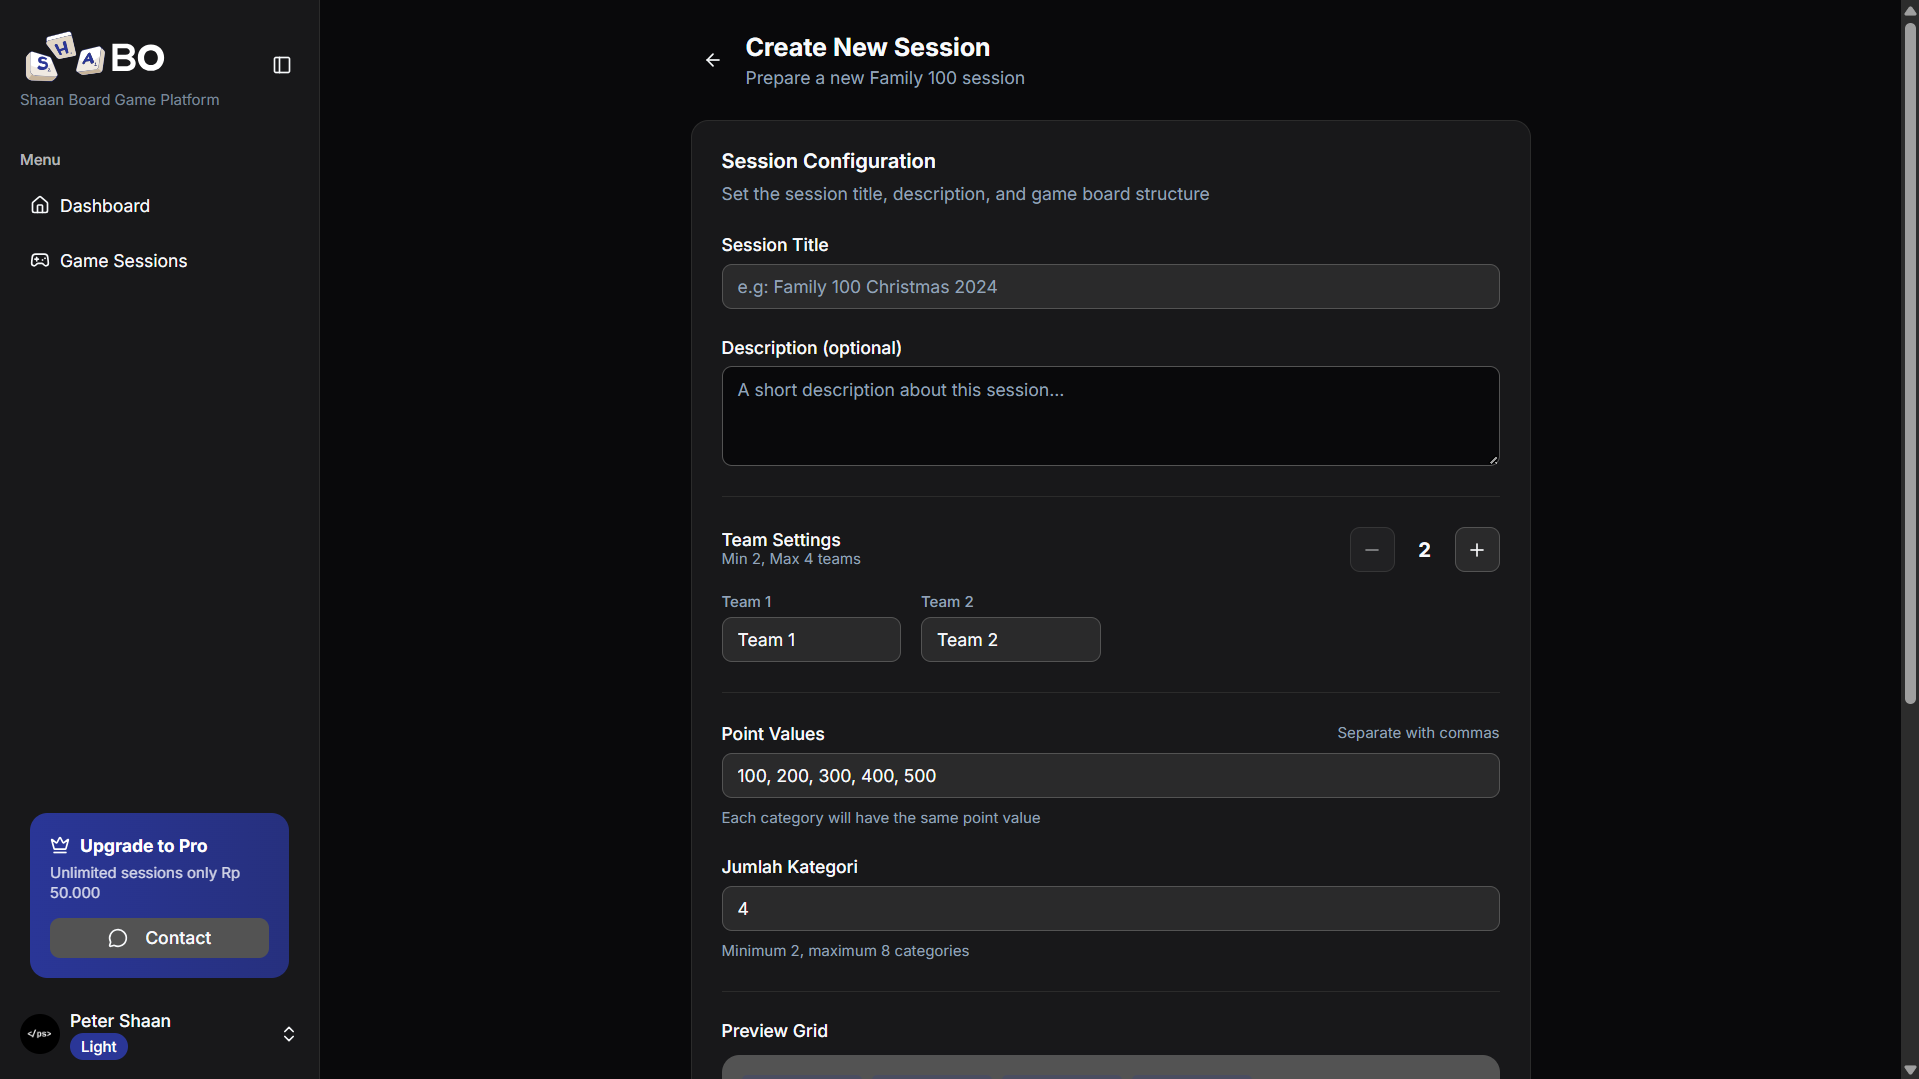Open the Dashboard menu item

[105, 206]
